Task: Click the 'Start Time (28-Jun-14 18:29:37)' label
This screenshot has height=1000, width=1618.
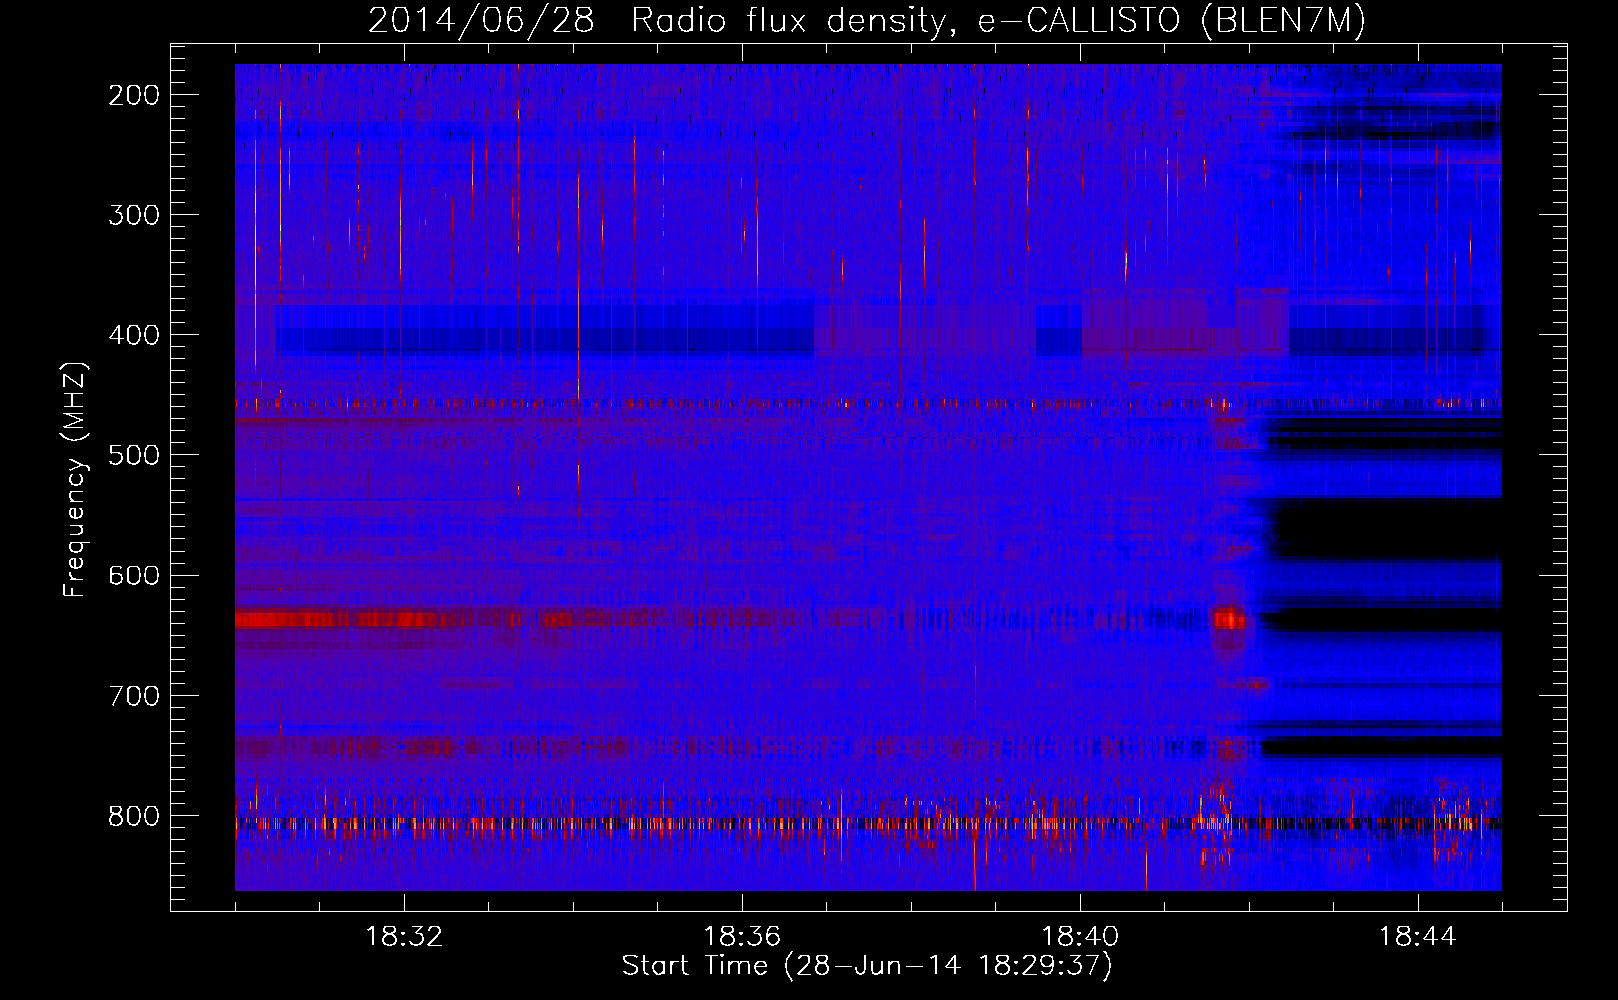Action: pos(867,966)
